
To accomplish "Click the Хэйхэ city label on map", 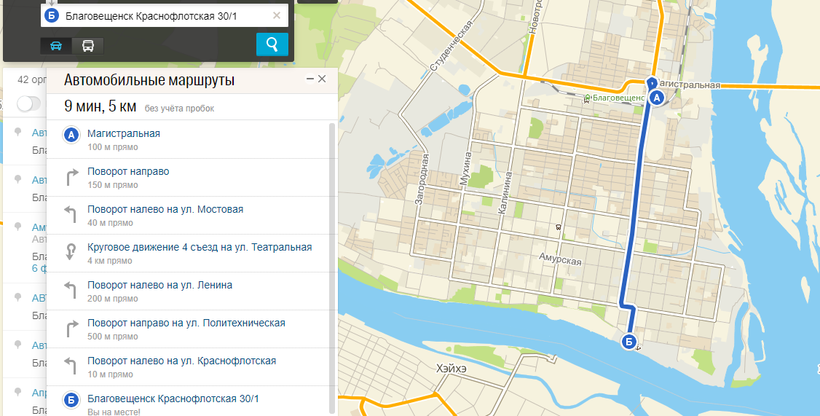I will [x=452, y=369].
